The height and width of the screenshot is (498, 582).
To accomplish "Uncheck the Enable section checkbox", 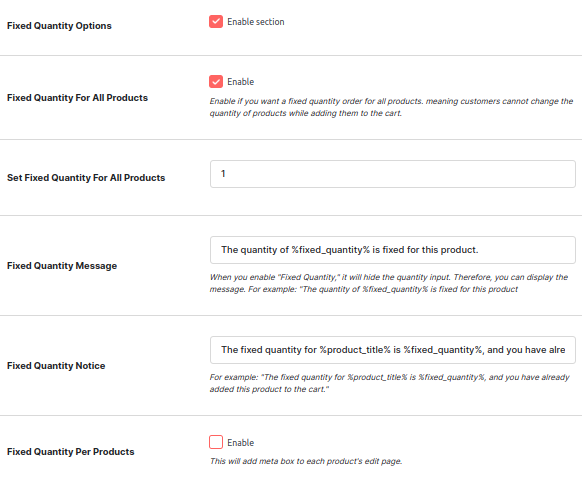I will 216,22.
